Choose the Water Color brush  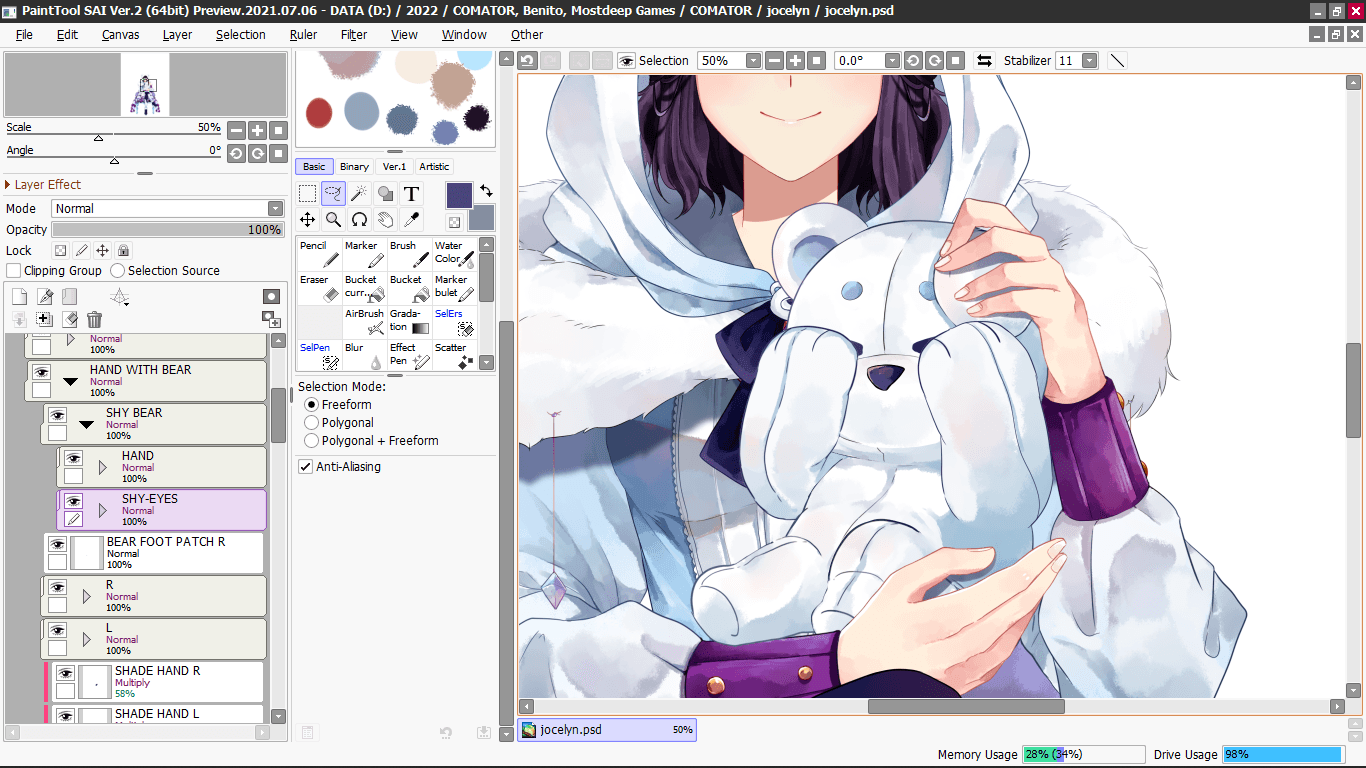tap(454, 254)
